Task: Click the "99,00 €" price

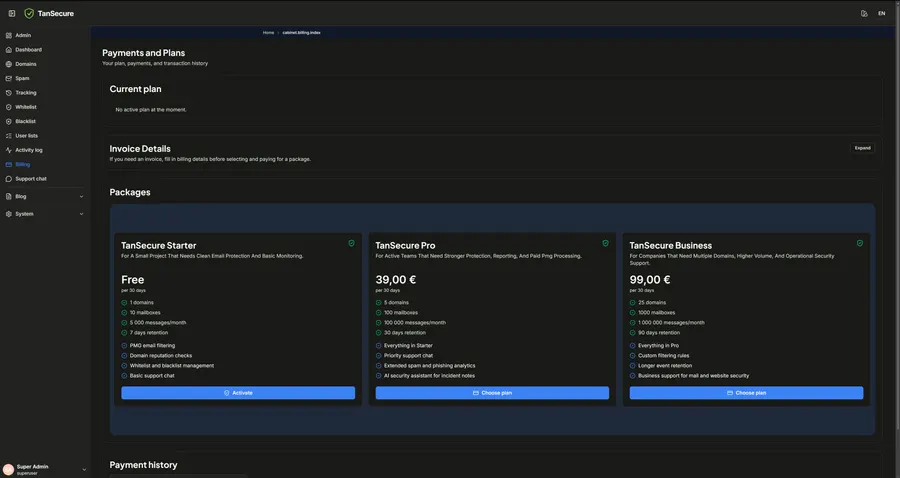Action: [x=650, y=280]
